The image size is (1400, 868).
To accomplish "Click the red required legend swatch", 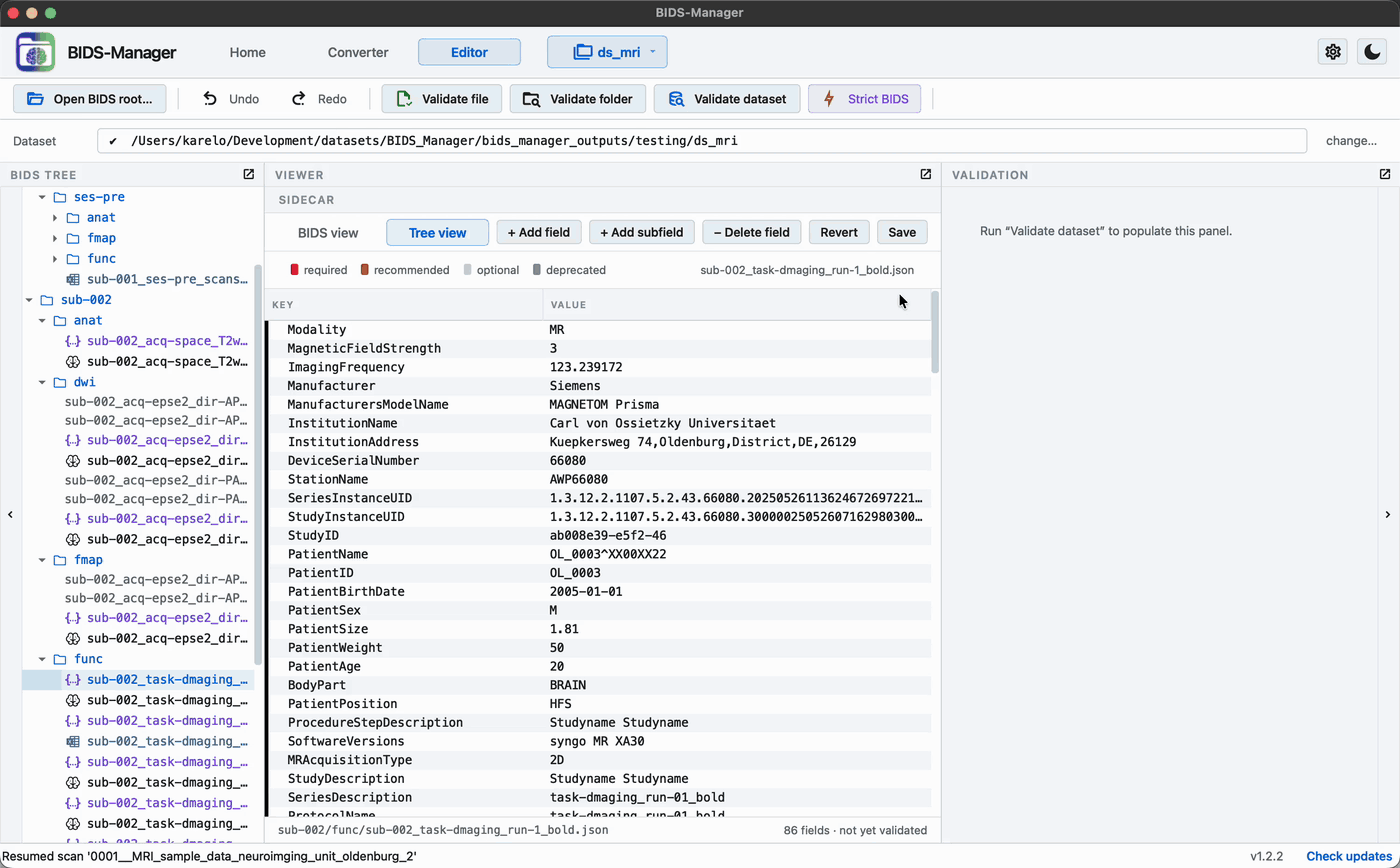I will pos(295,270).
